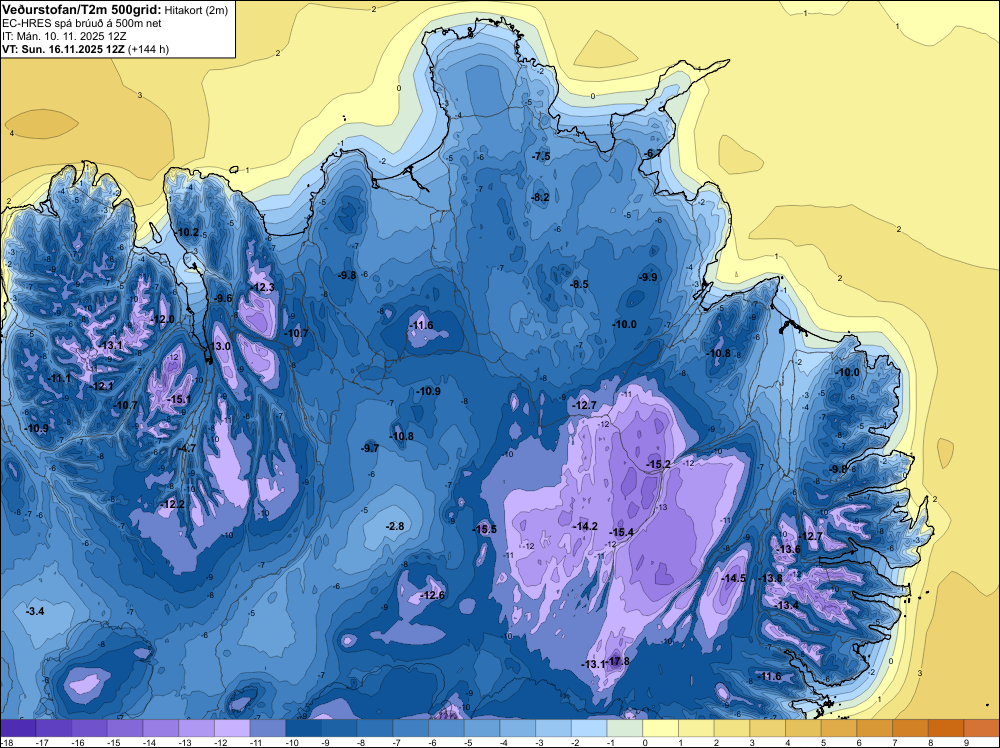Click the -13.6 temperature value
This screenshot has height=748, width=1000.
point(788,550)
